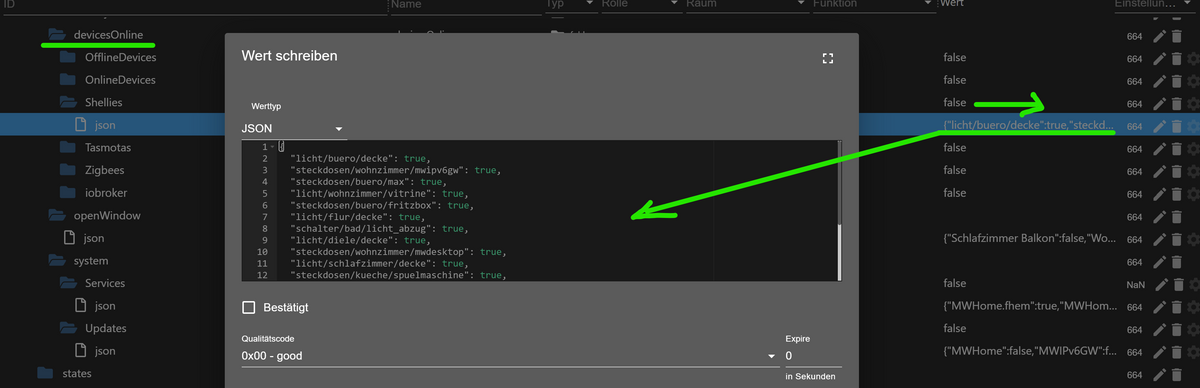Edit the highlighted json row with pencil
This screenshot has height=388, width=1200.
click(1159, 125)
